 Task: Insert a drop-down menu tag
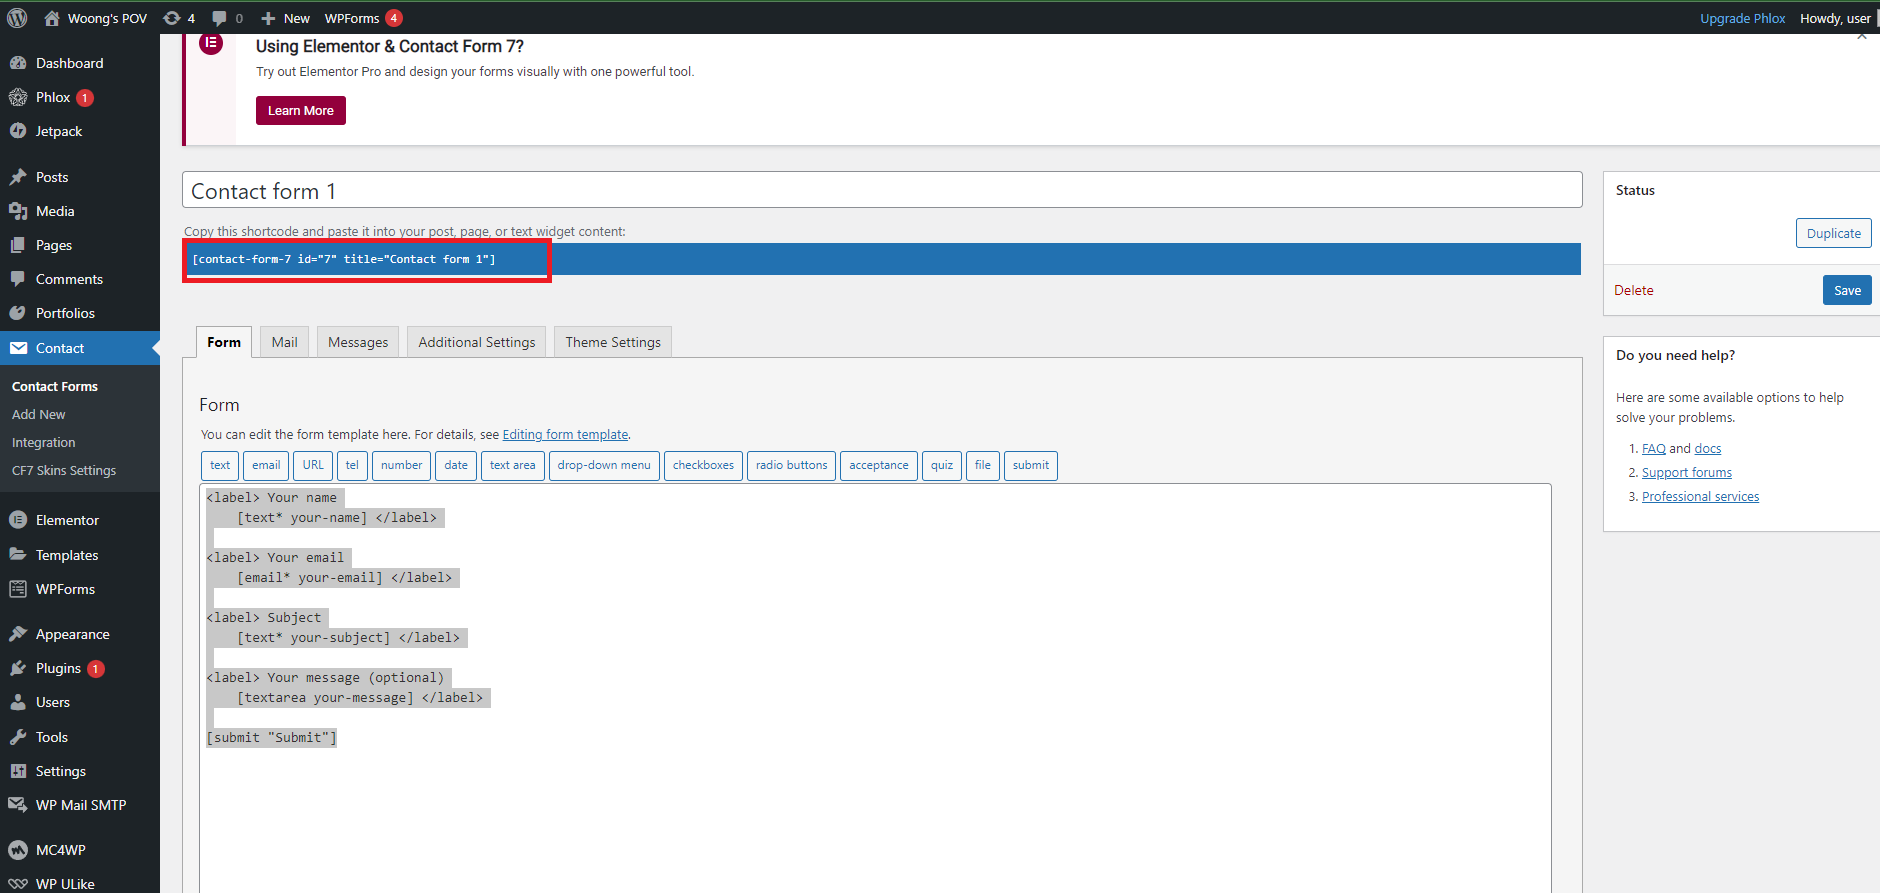click(x=604, y=465)
